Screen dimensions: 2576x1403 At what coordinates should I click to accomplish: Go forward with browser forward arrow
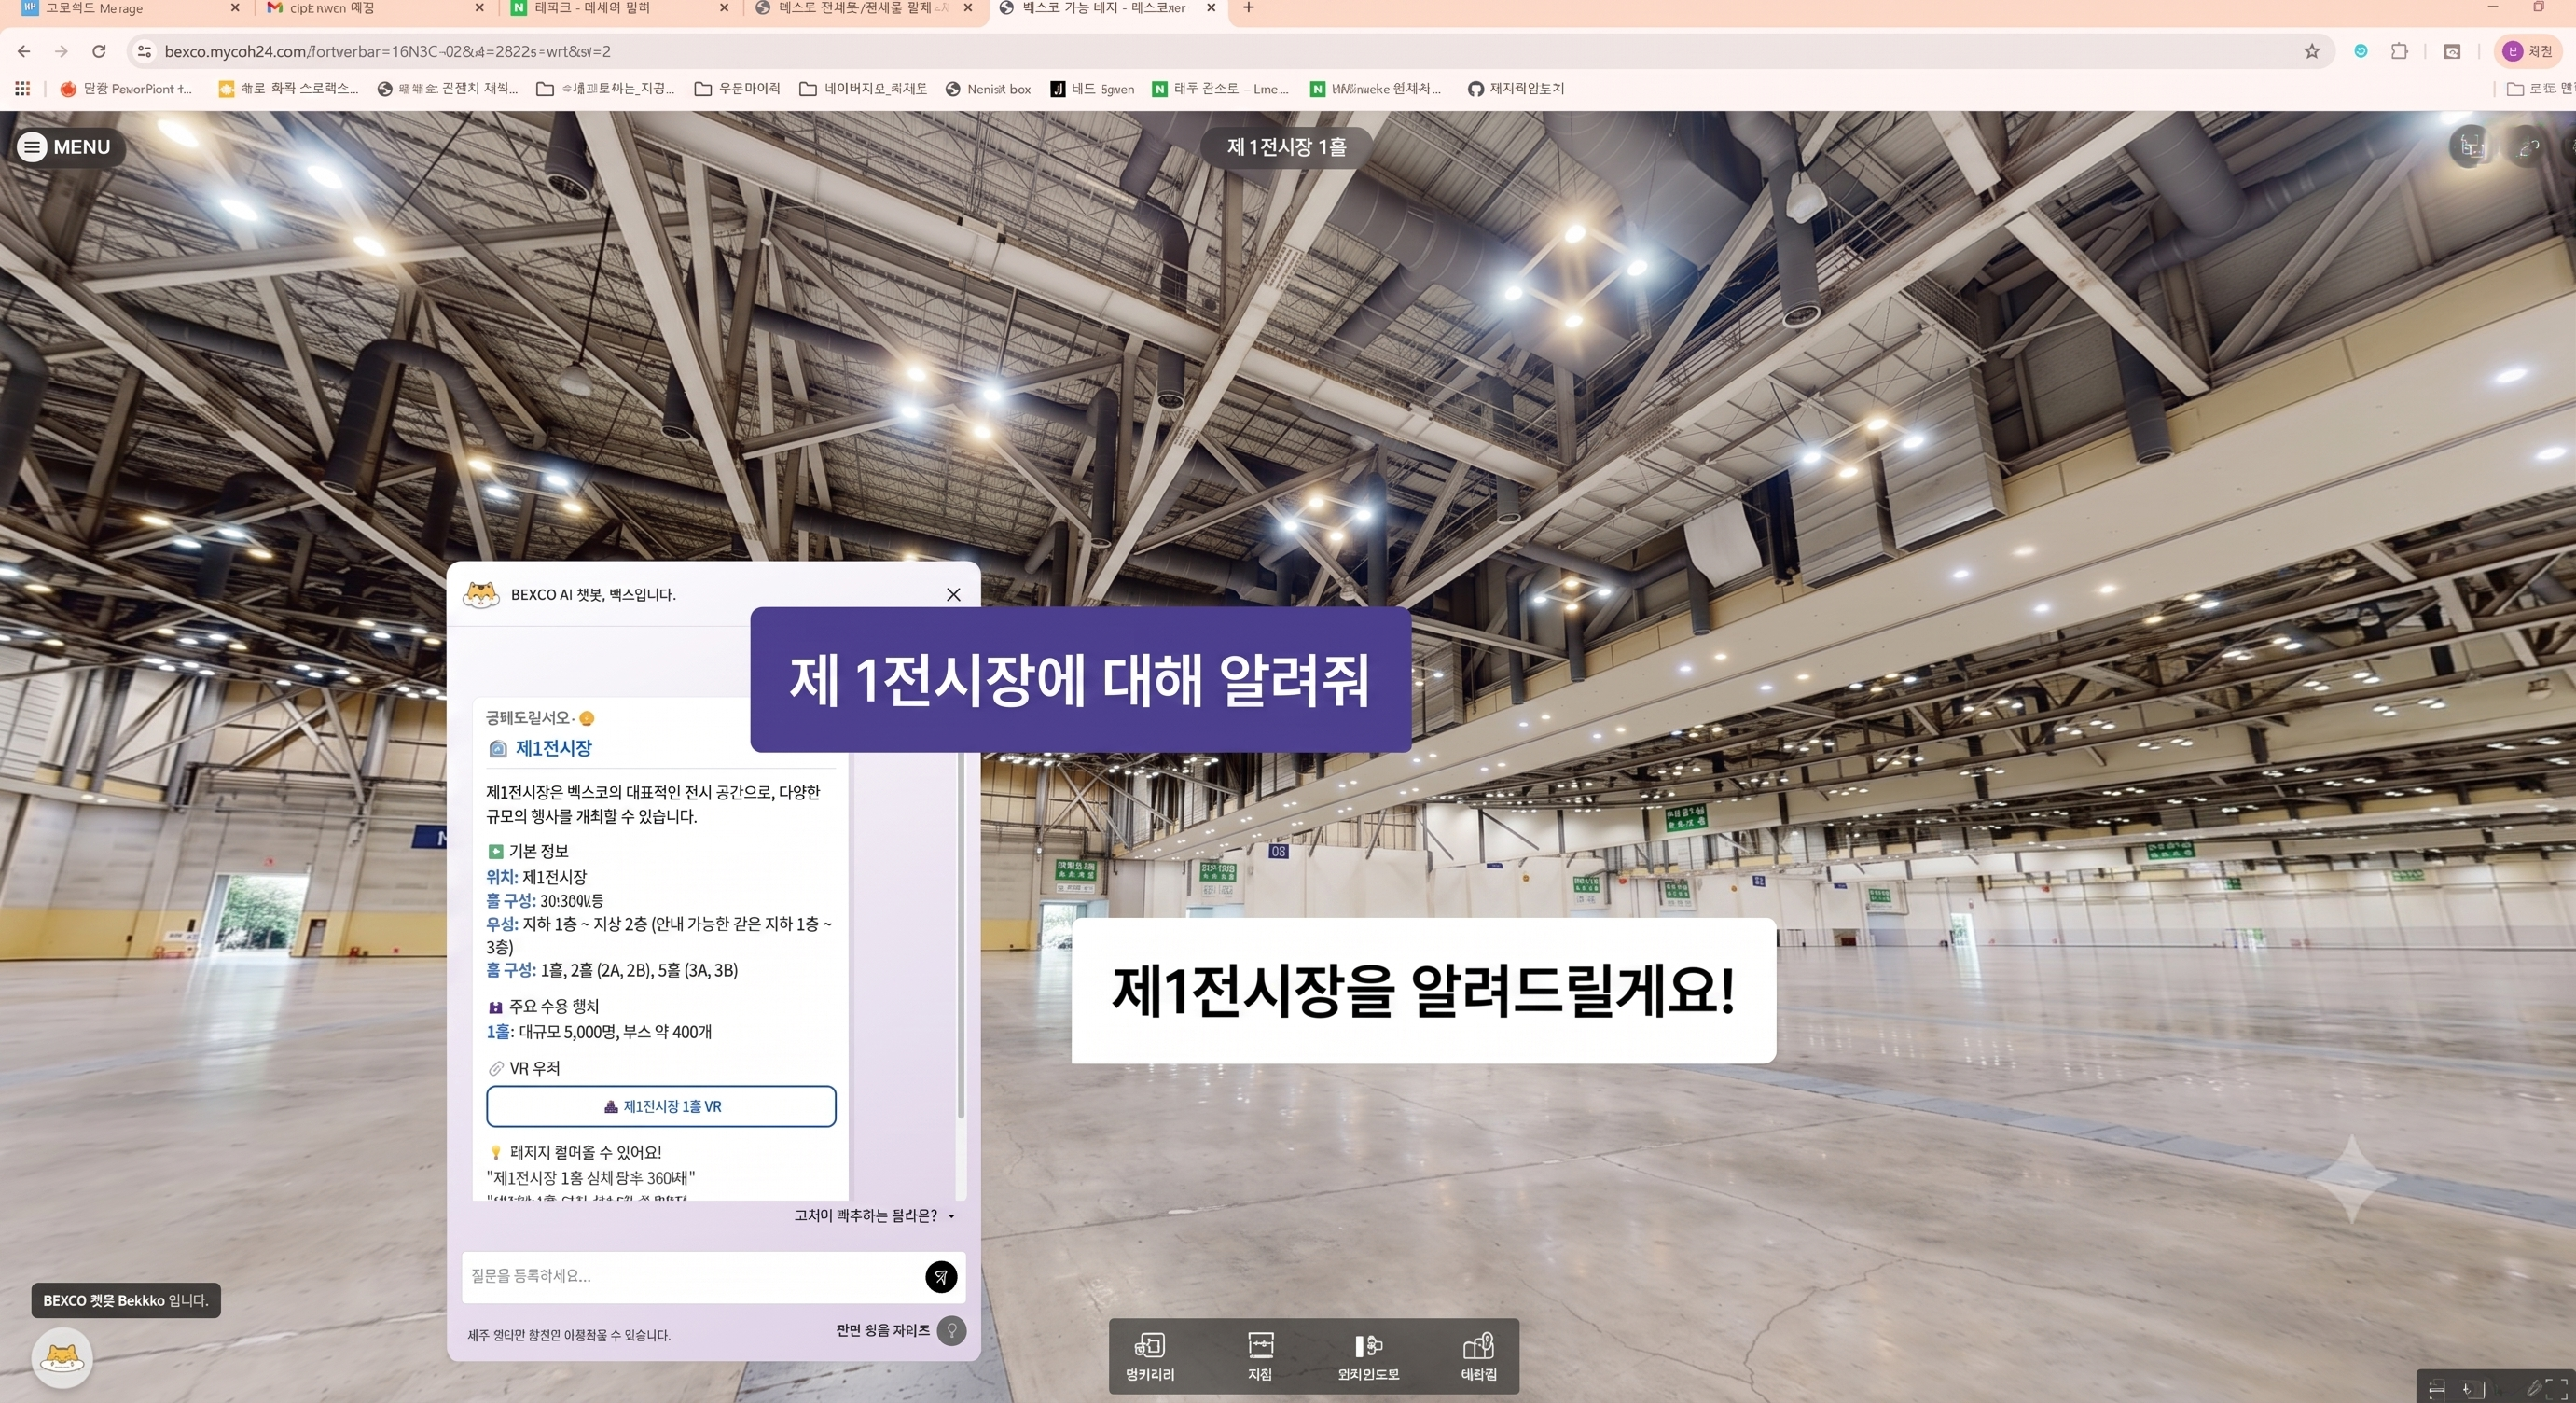point(62,51)
